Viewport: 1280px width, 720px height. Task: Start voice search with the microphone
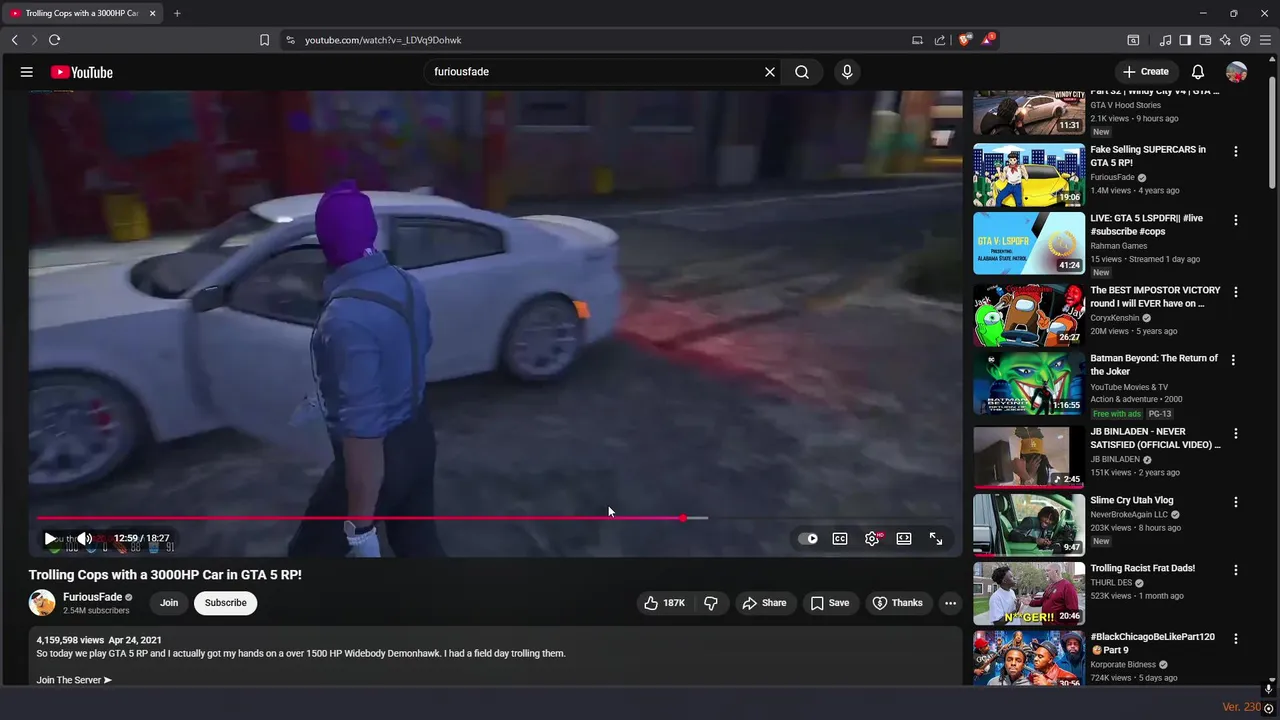coord(847,72)
